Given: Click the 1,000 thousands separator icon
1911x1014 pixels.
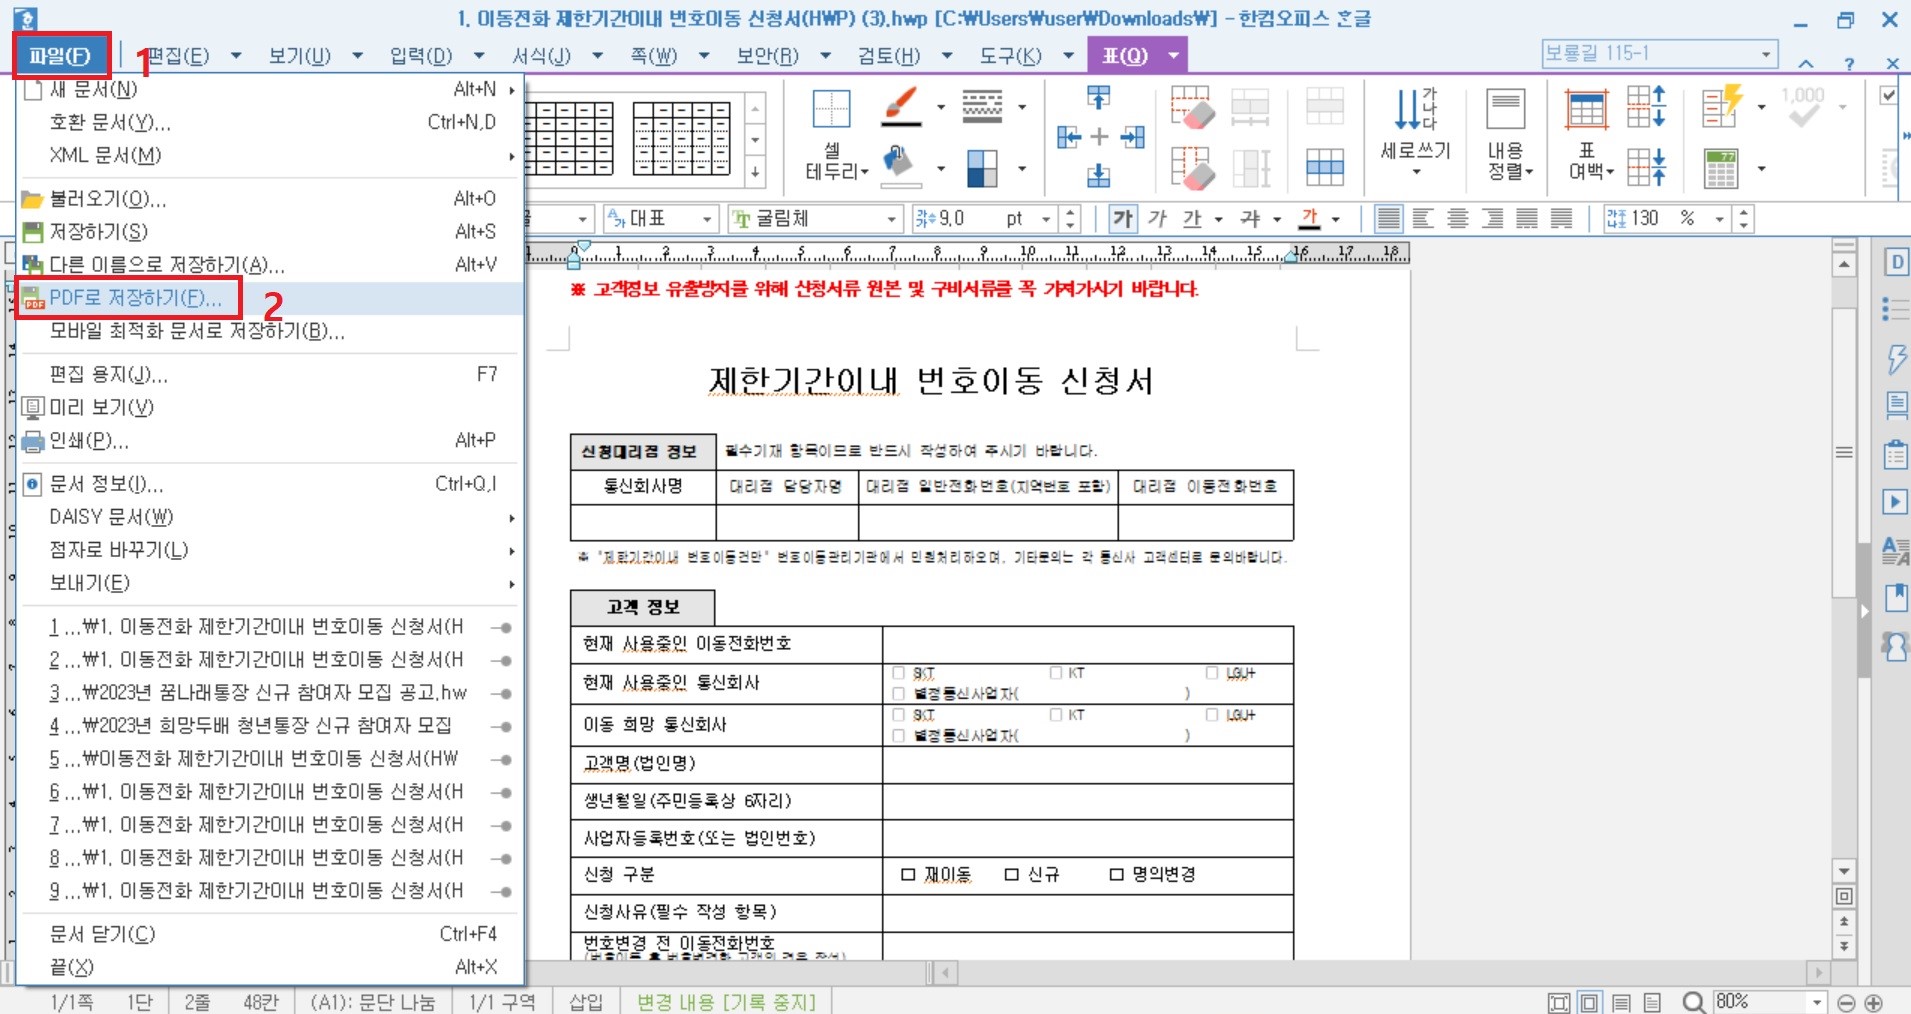Looking at the screenshot, I should click(x=1803, y=106).
